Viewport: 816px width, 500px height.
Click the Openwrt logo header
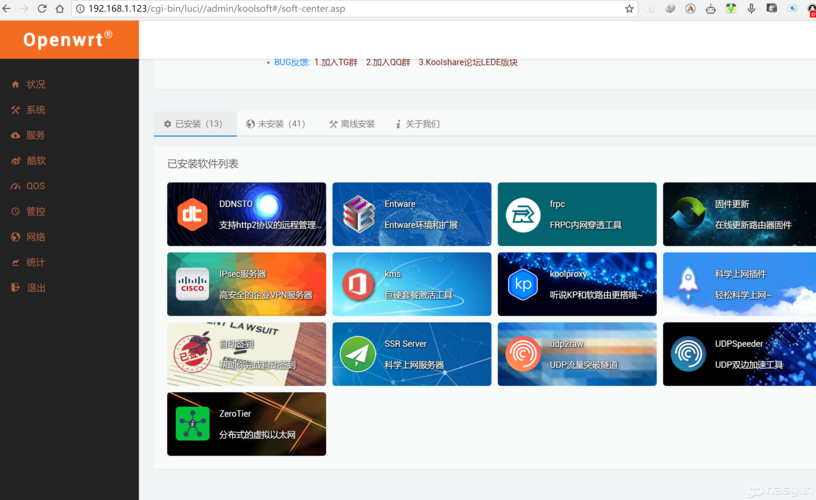(68, 40)
